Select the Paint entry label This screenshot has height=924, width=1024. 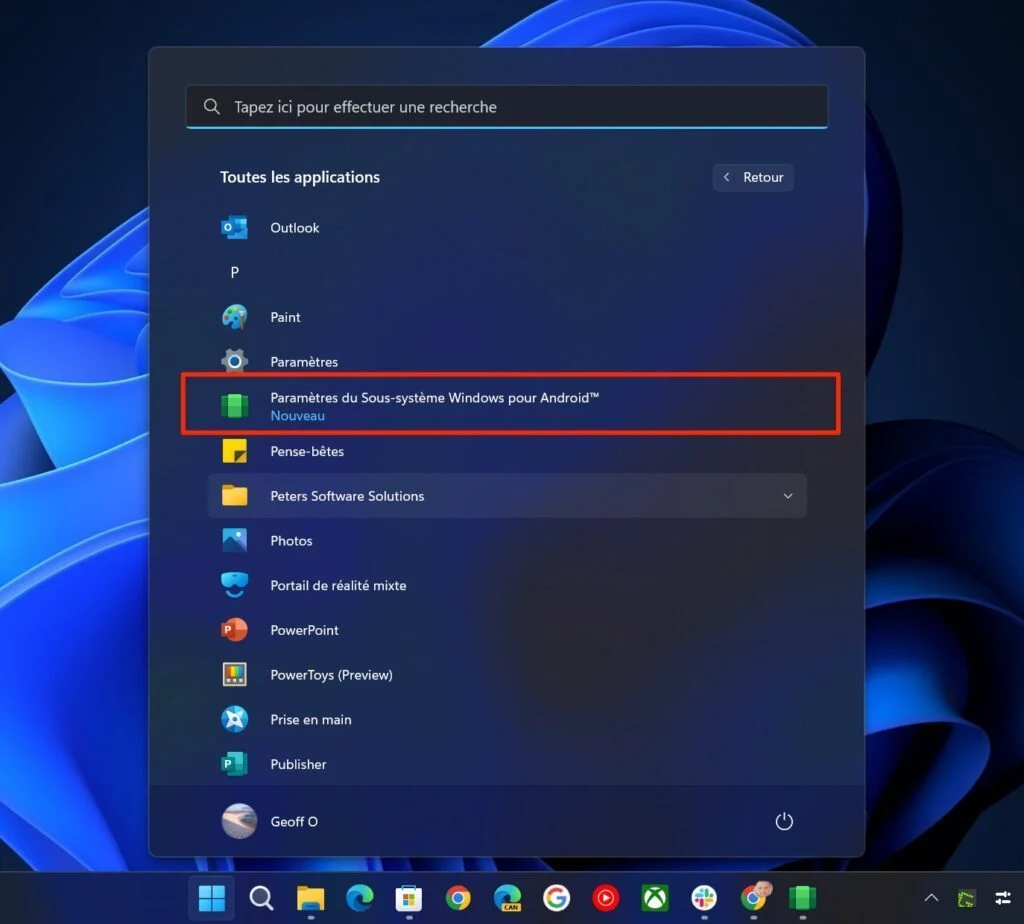point(285,317)
